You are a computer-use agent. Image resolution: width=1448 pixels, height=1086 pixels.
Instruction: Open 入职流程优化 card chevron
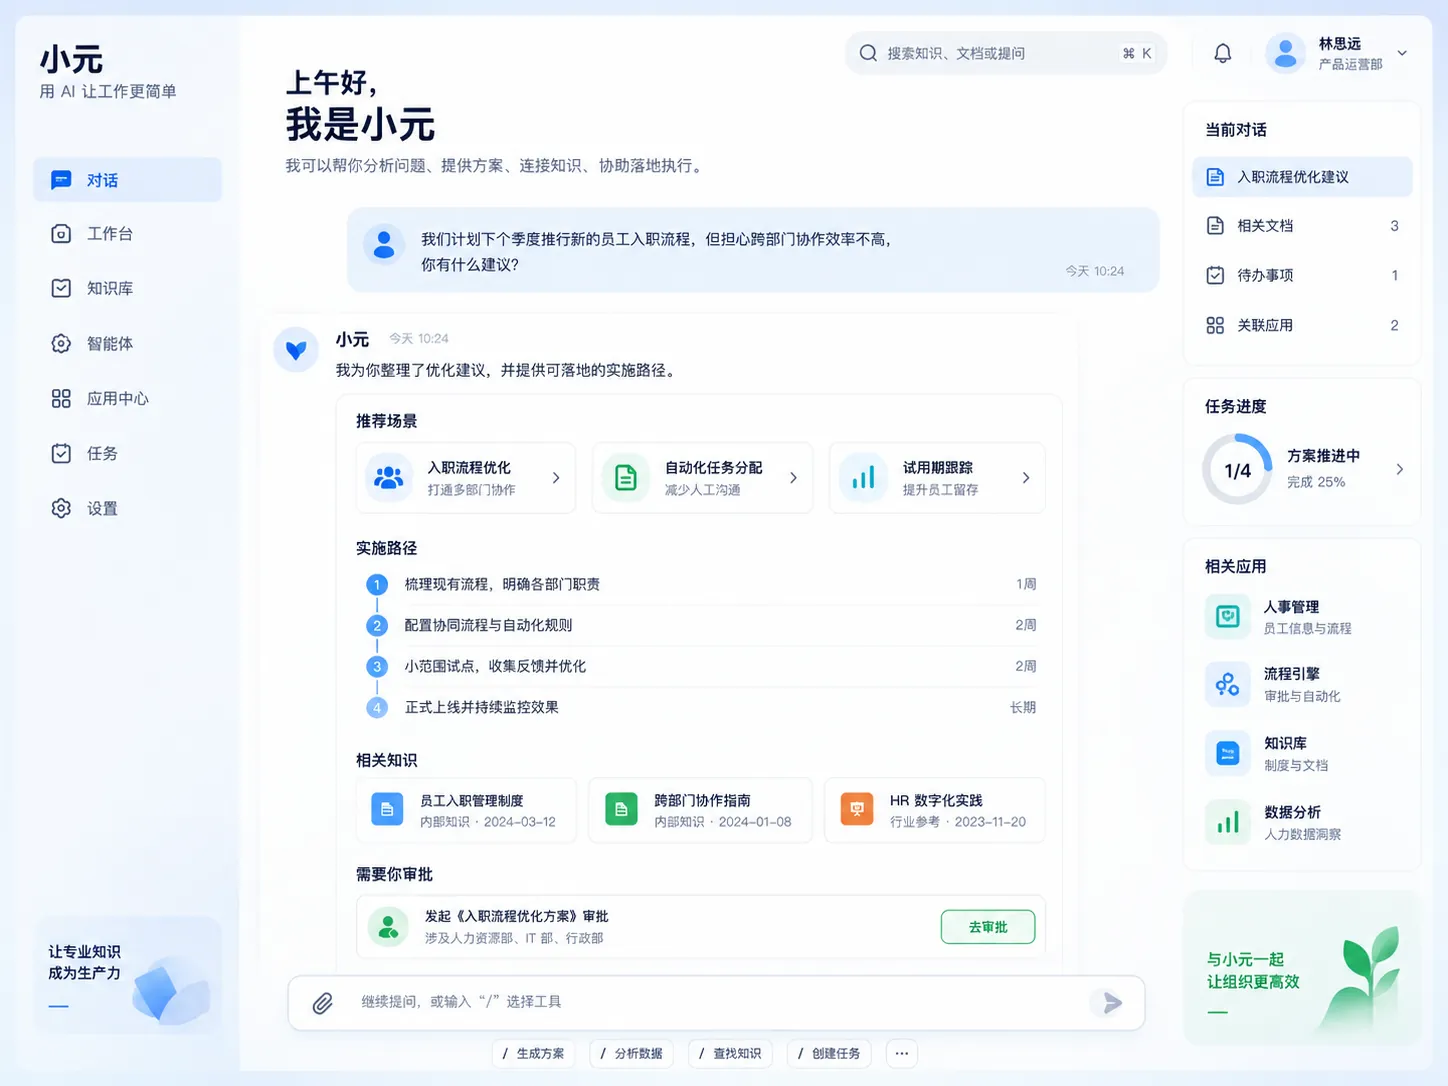tap(556, 478)
